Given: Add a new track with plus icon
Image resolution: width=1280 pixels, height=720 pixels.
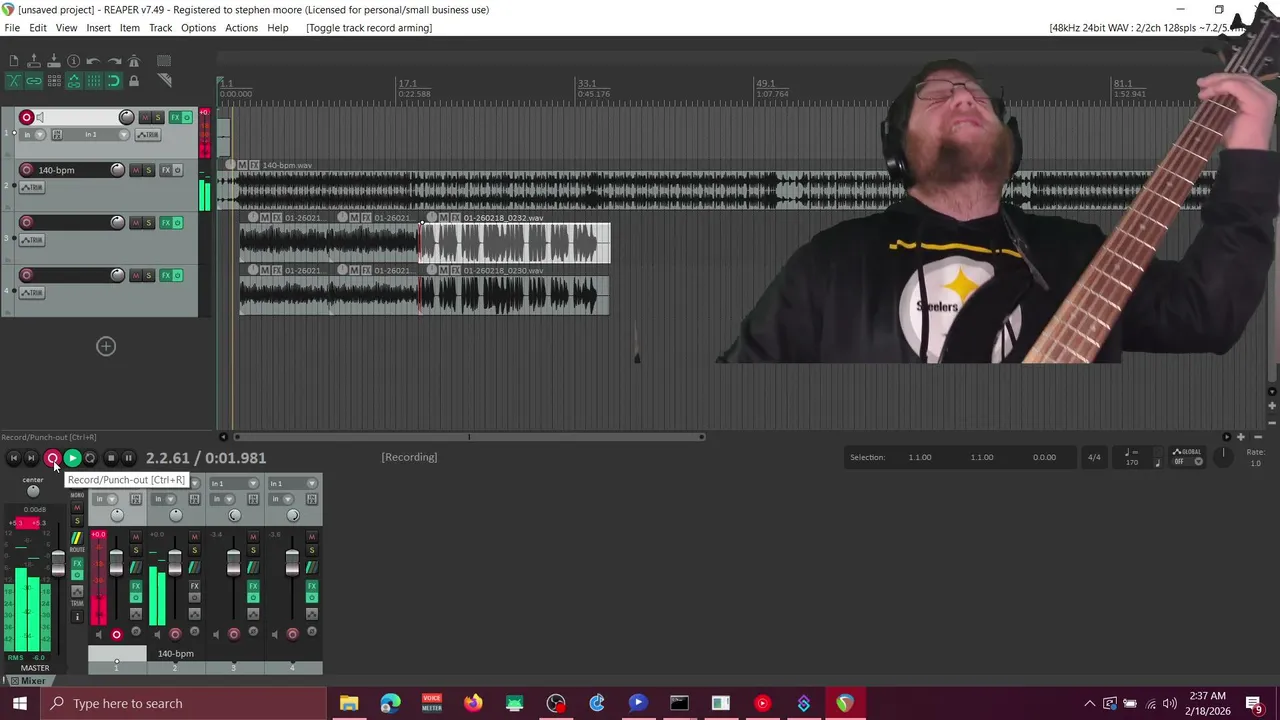Looking at the screenshot, I should click(106, 346).
